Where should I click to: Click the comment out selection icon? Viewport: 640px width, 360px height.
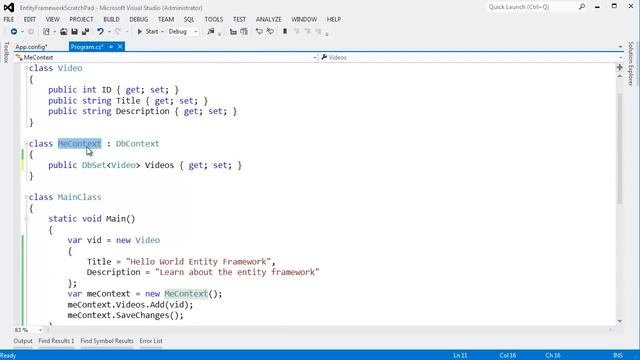pos(259,31)
